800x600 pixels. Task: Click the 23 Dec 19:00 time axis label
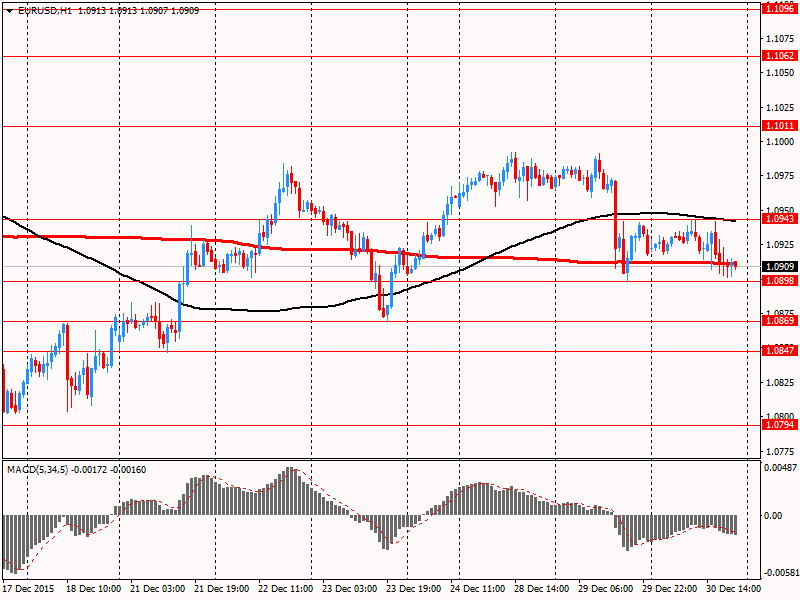[x=414, y=588]
